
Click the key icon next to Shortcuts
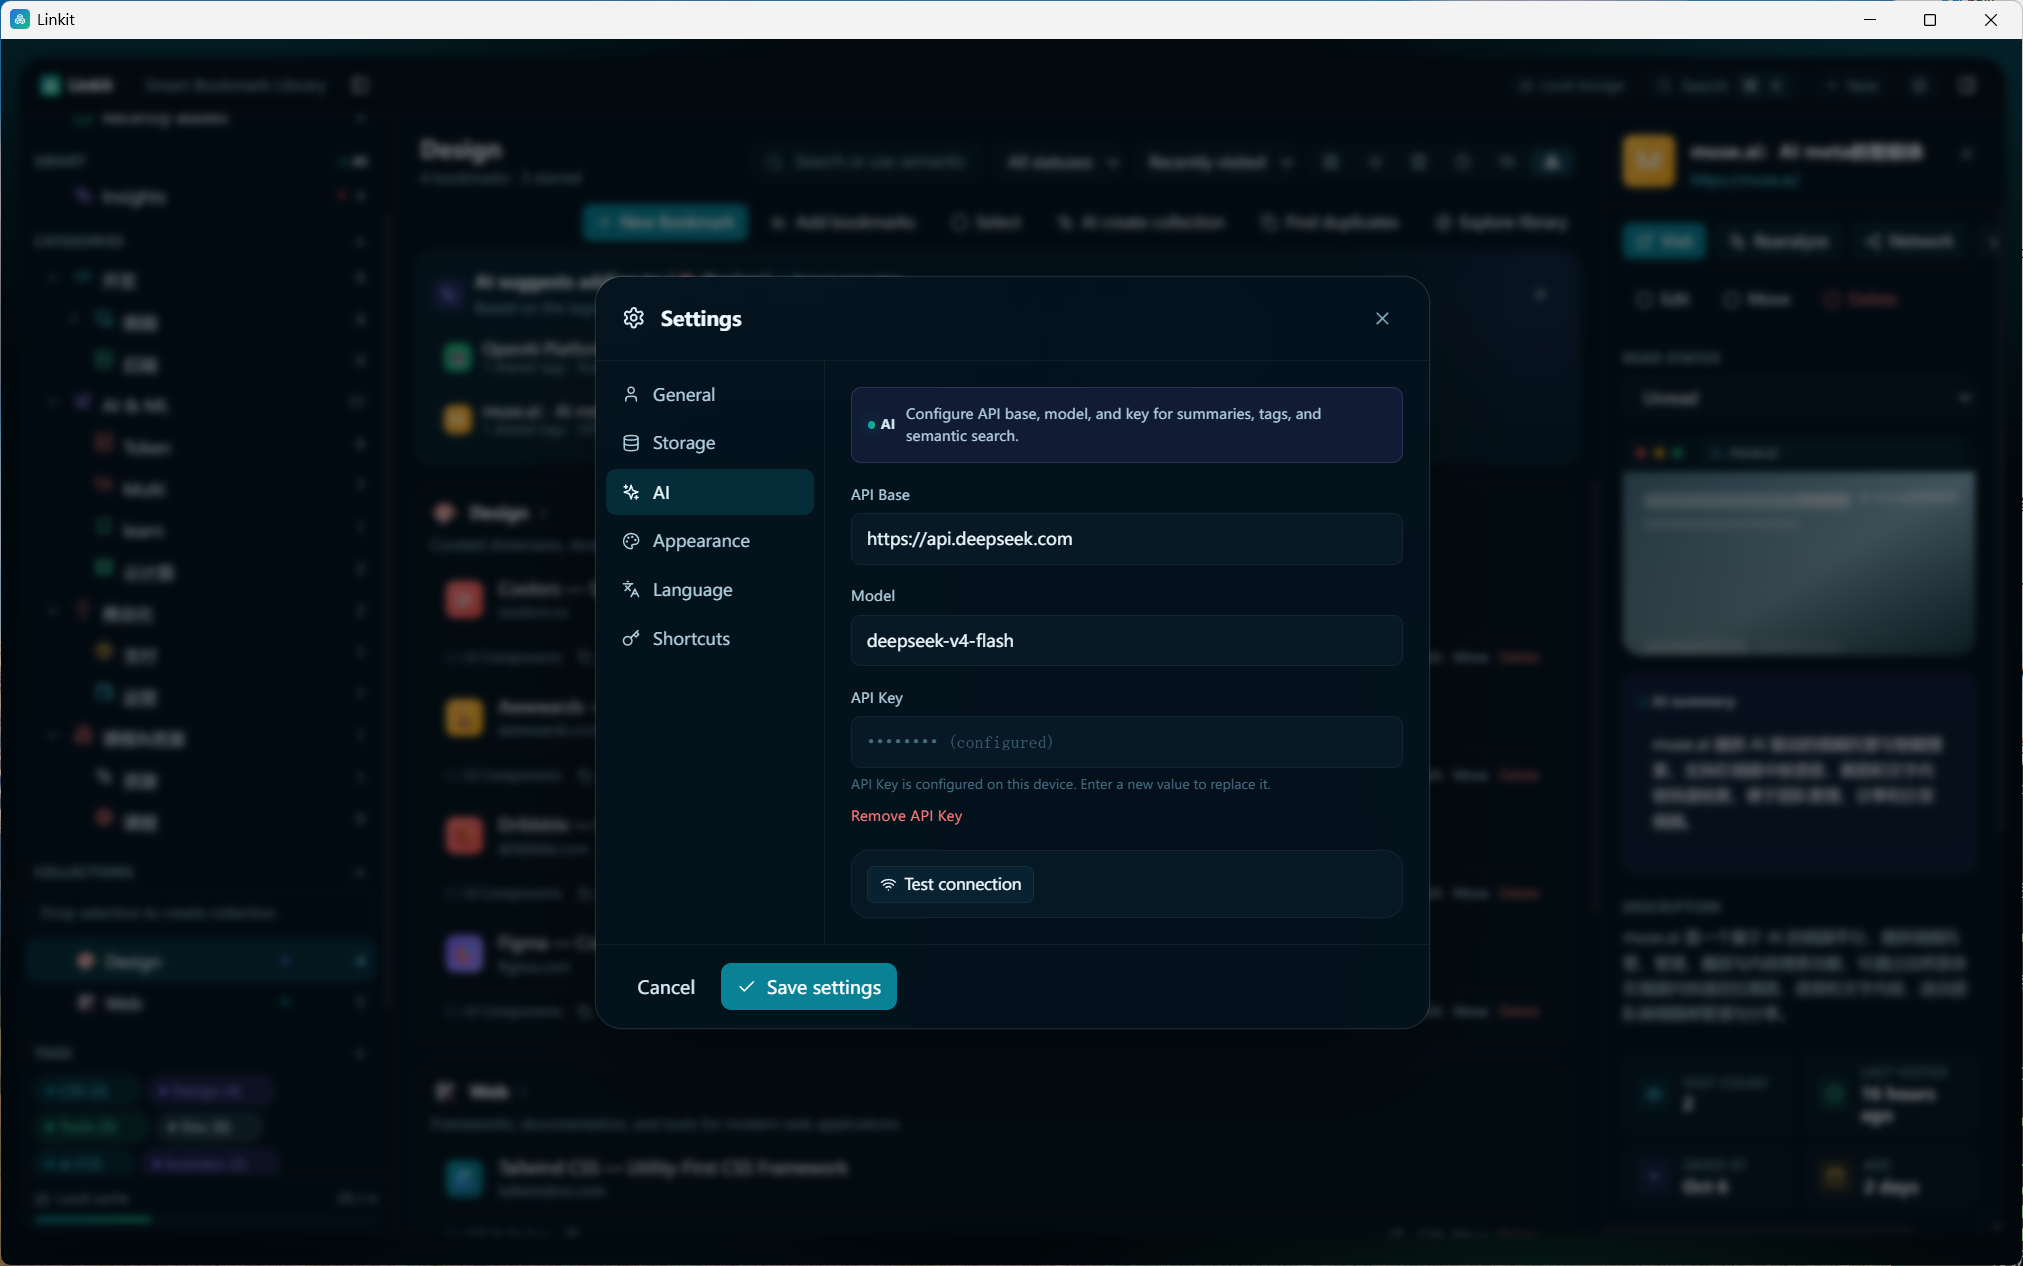(631, 638)
